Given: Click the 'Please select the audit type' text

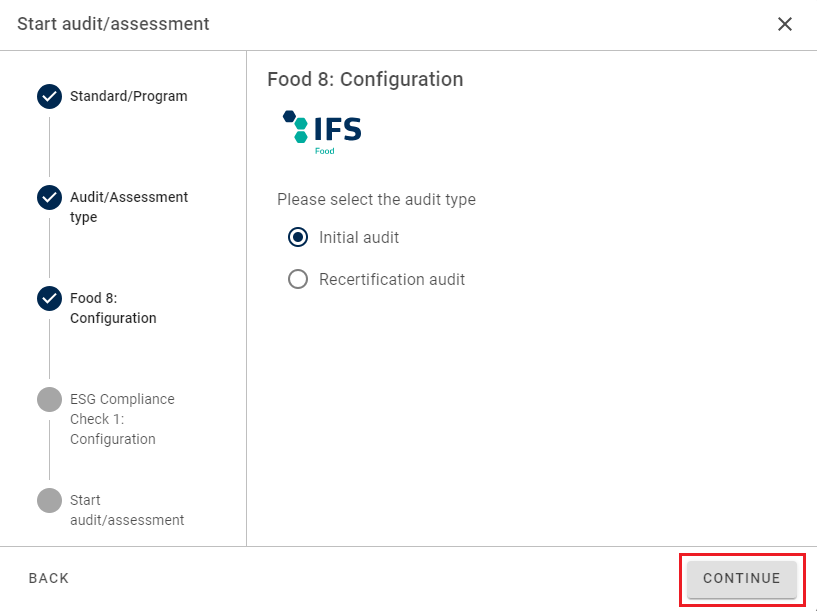Looking at the screenshot, I should [x=376, y=200].
